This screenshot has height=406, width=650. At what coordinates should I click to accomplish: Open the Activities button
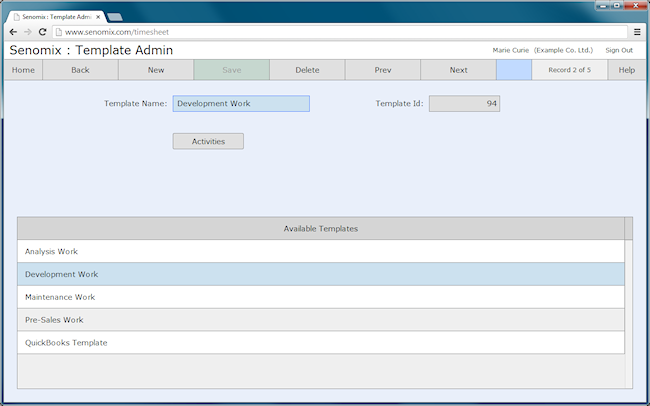208,141
